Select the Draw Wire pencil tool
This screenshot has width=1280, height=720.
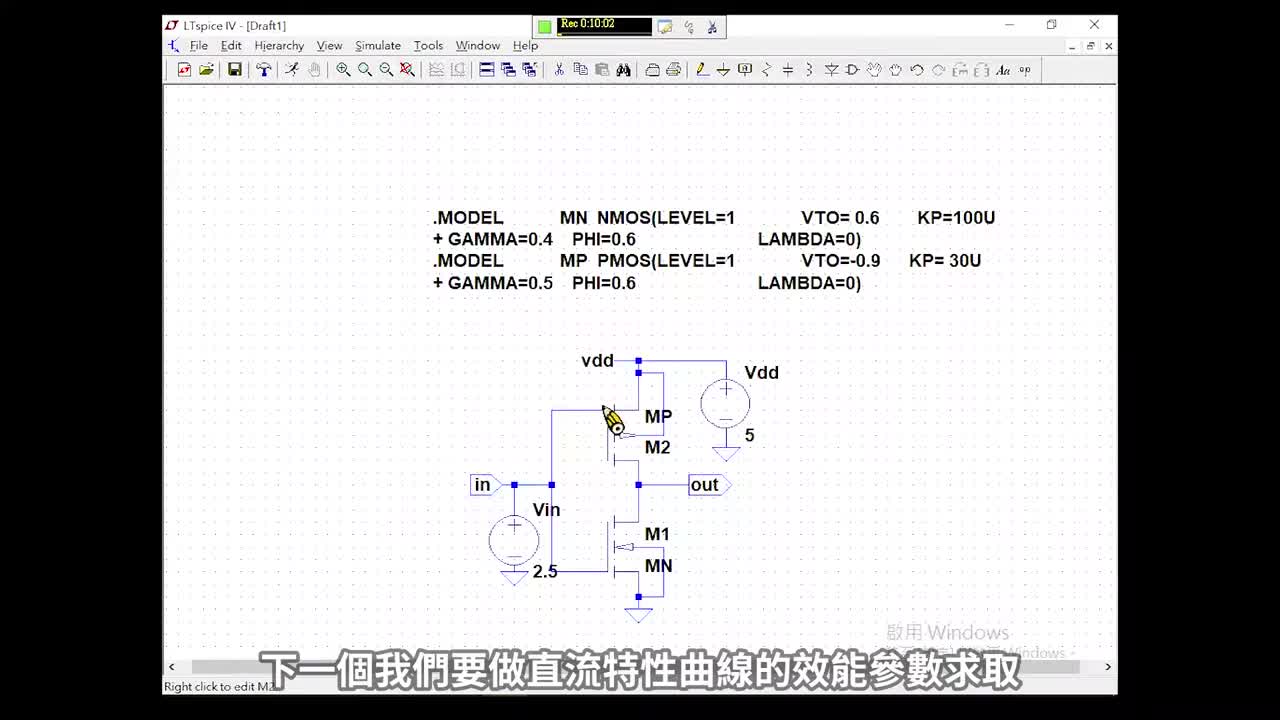(x=701, y=69)
